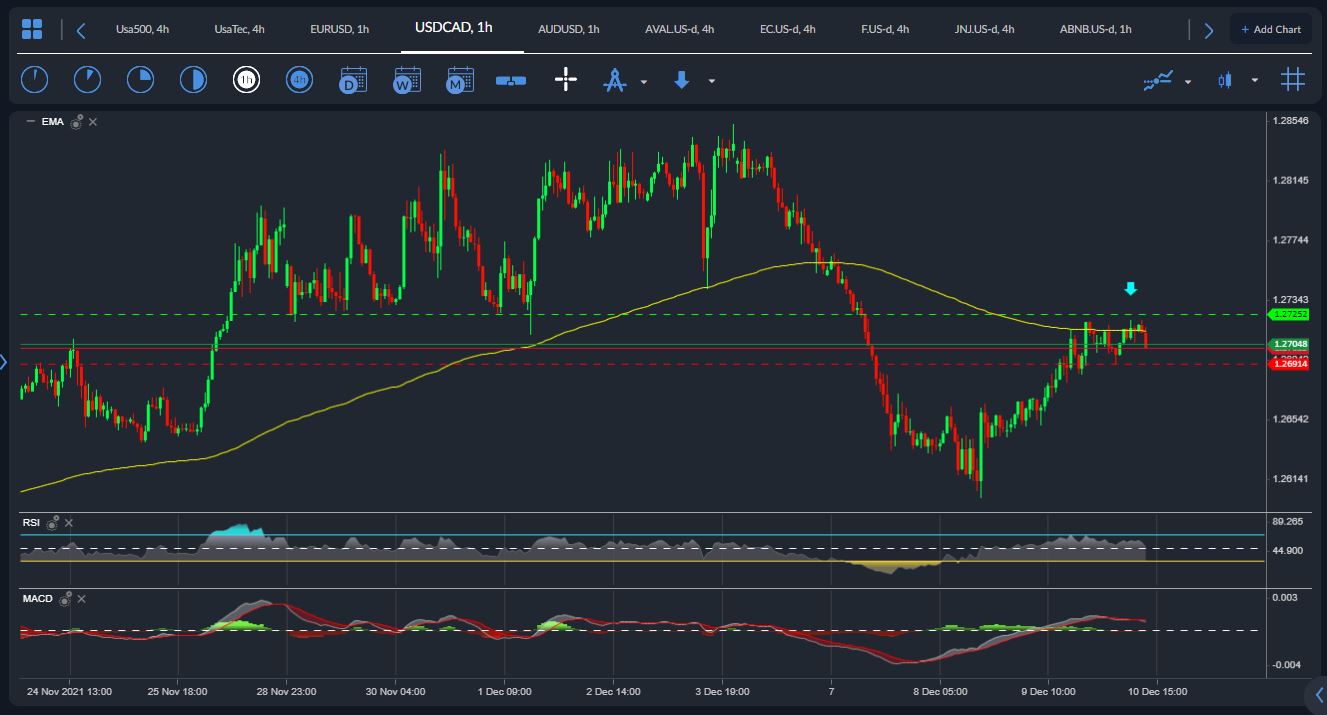Select the Daily calendar timeframe
Viewport: 1327px width, 715px height.
coord(352,79)
